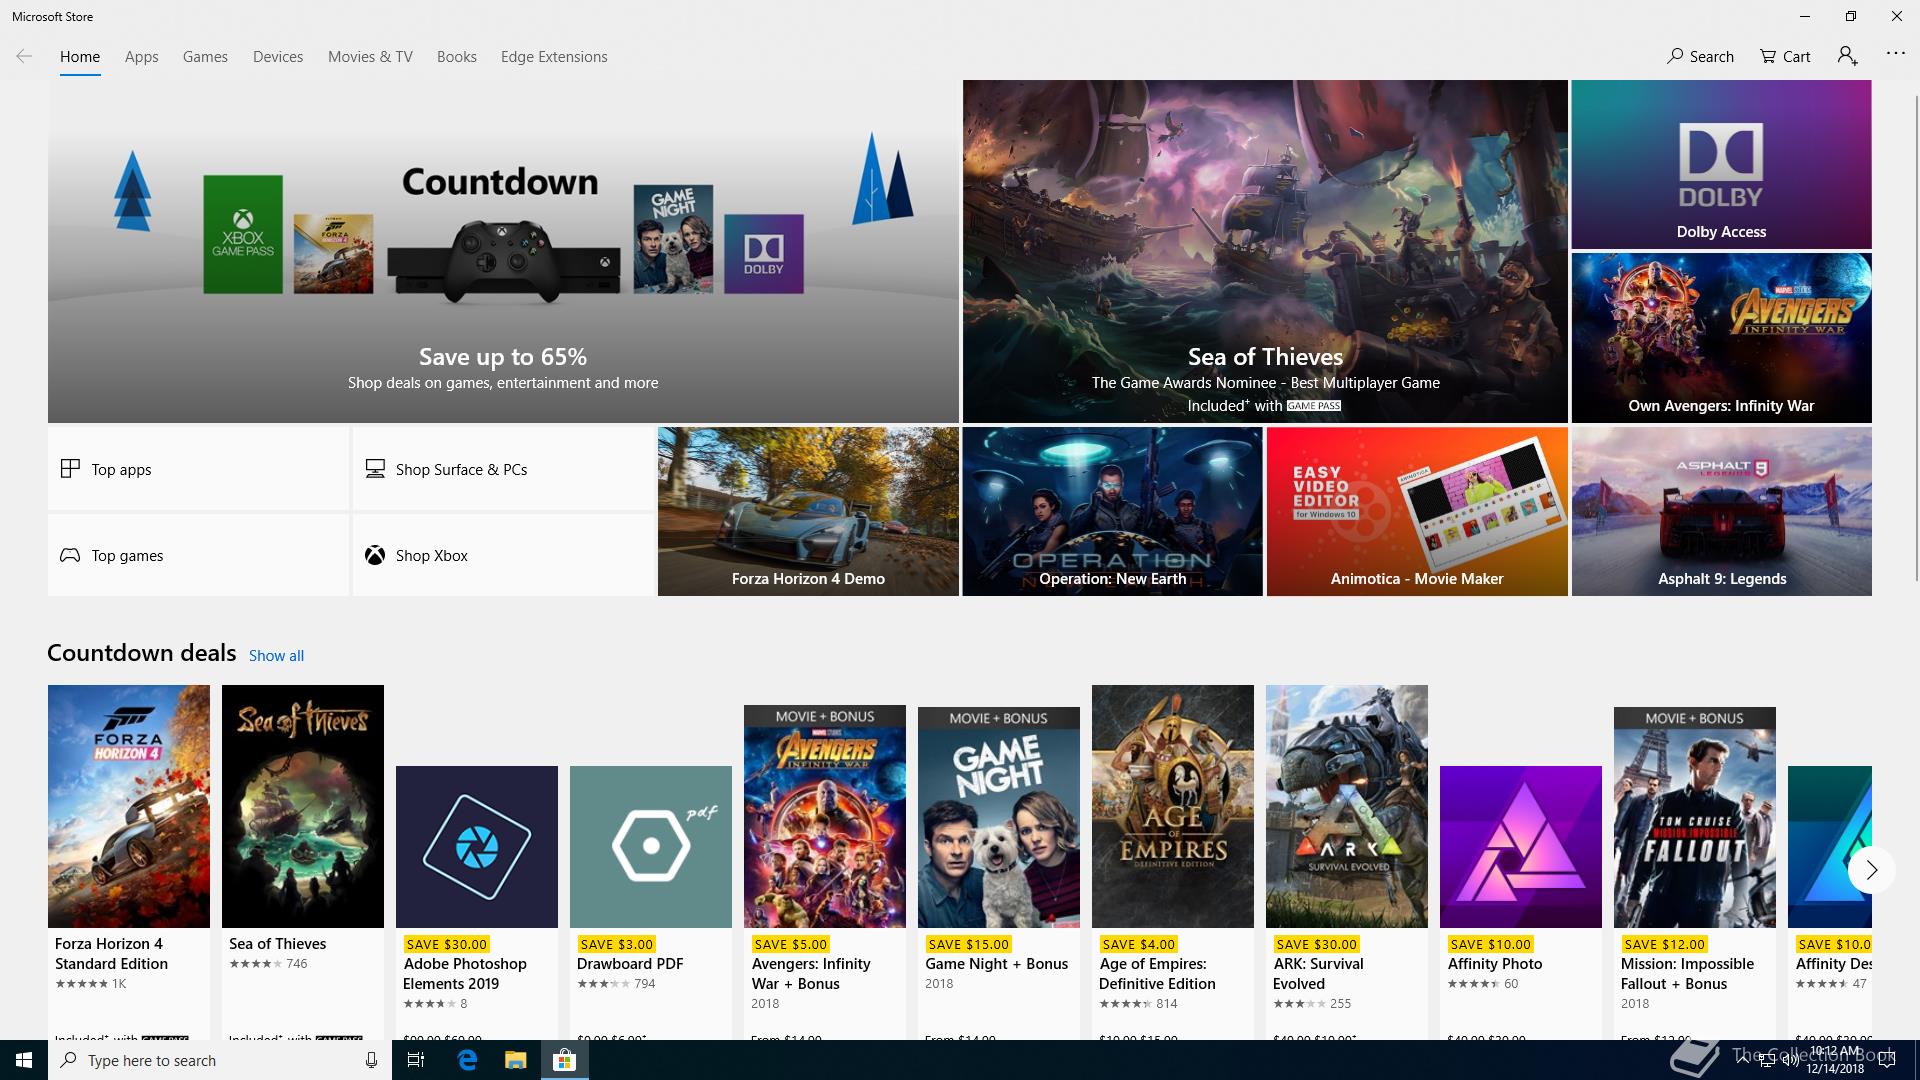Switch to the Edge Extensions tab
This screenshot has width=1920, height=1080.
tap(554, 57)
